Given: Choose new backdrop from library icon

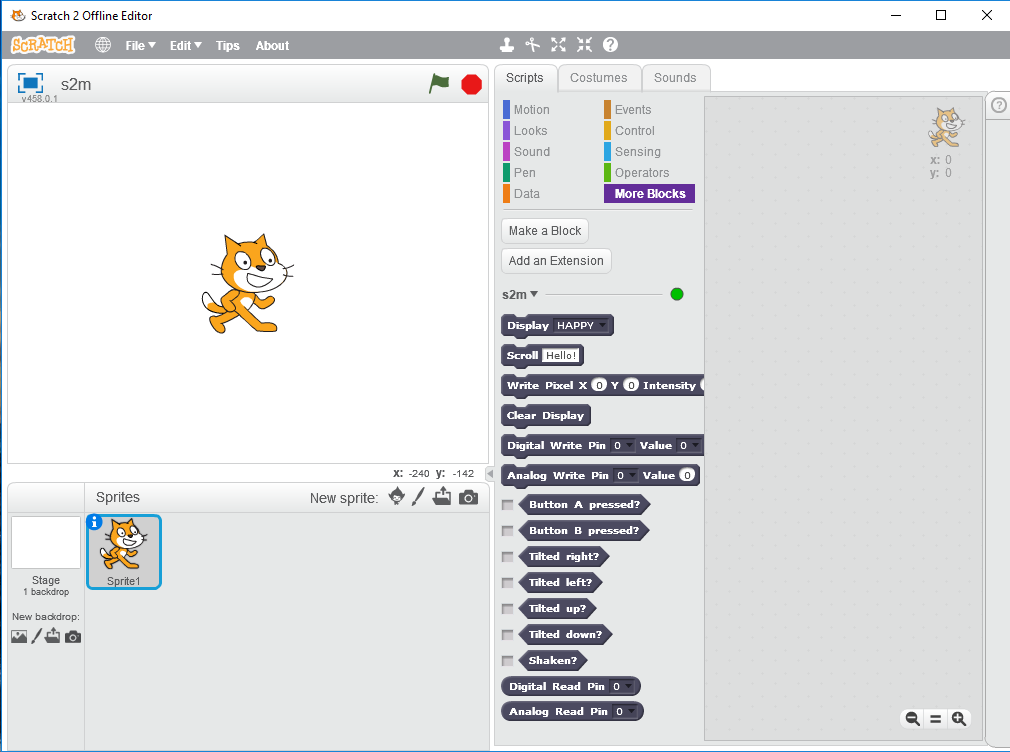Looking at the screenshot, I should point(19,637).
